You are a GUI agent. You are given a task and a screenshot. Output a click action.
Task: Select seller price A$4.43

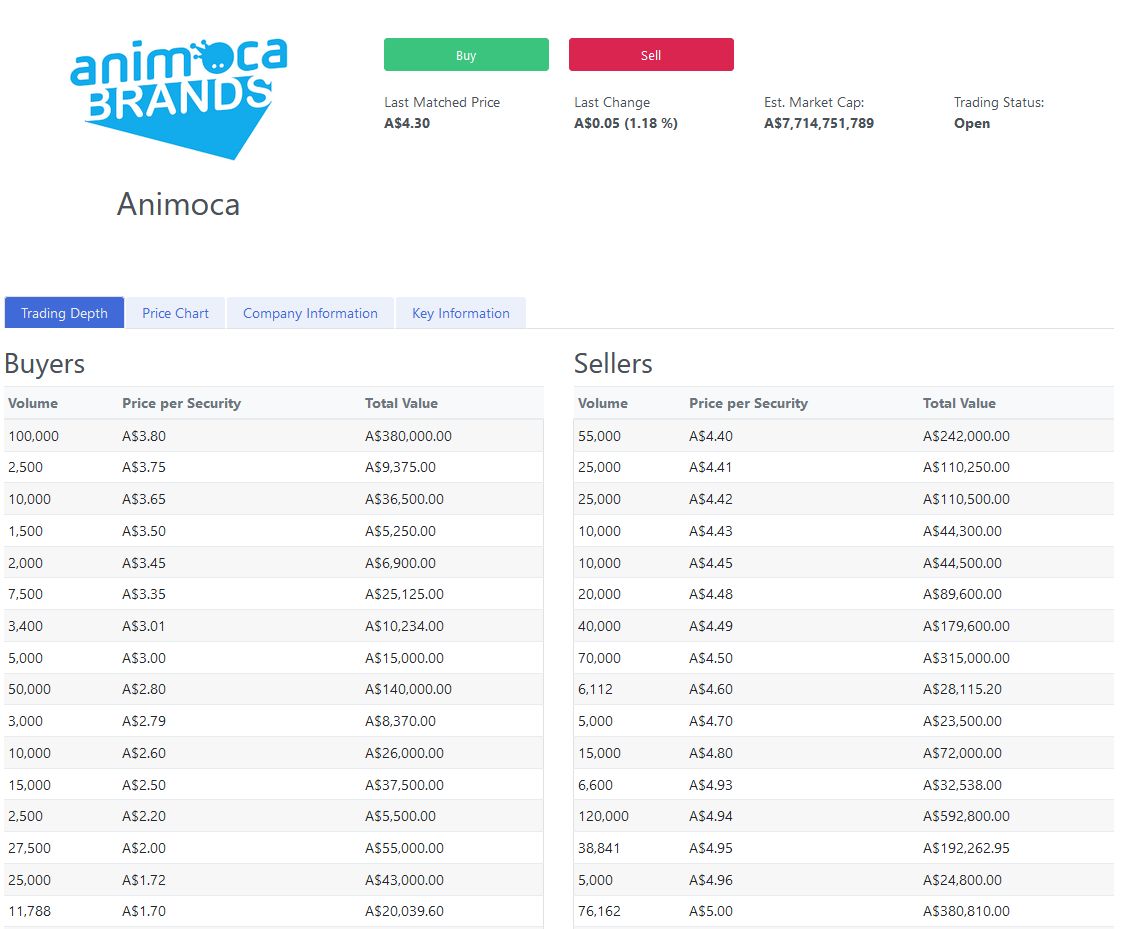(711, 531)
